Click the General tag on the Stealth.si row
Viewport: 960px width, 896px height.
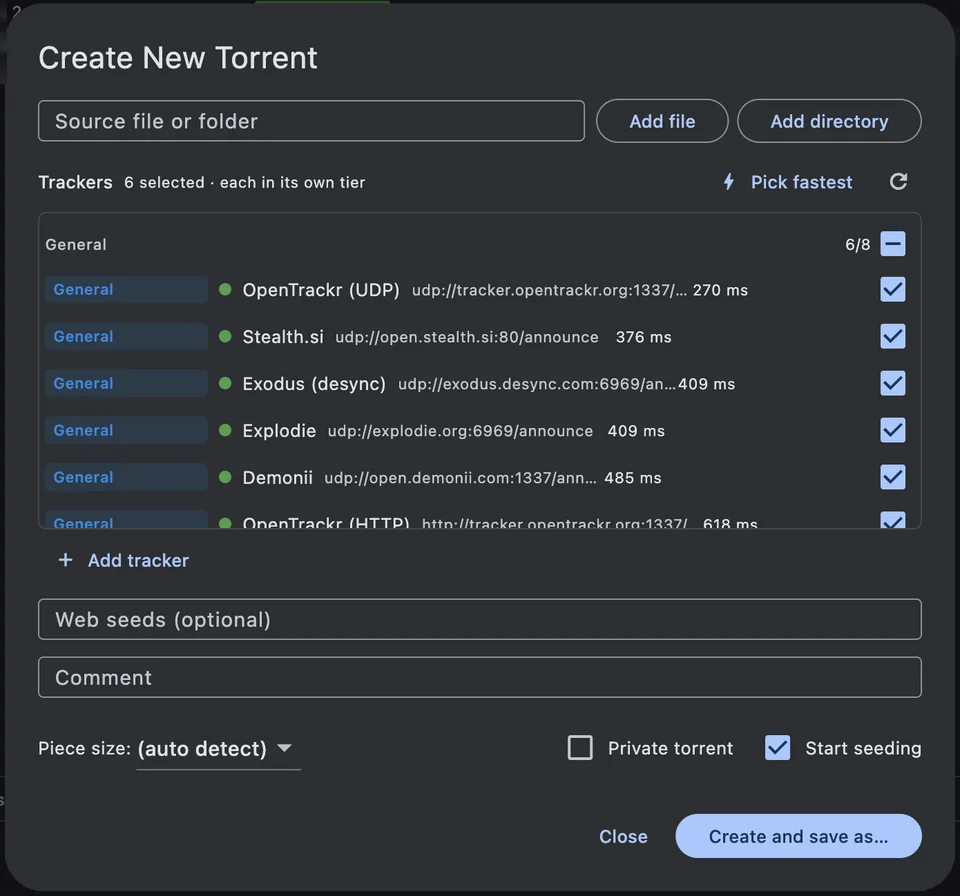click(x=126, y=336)
